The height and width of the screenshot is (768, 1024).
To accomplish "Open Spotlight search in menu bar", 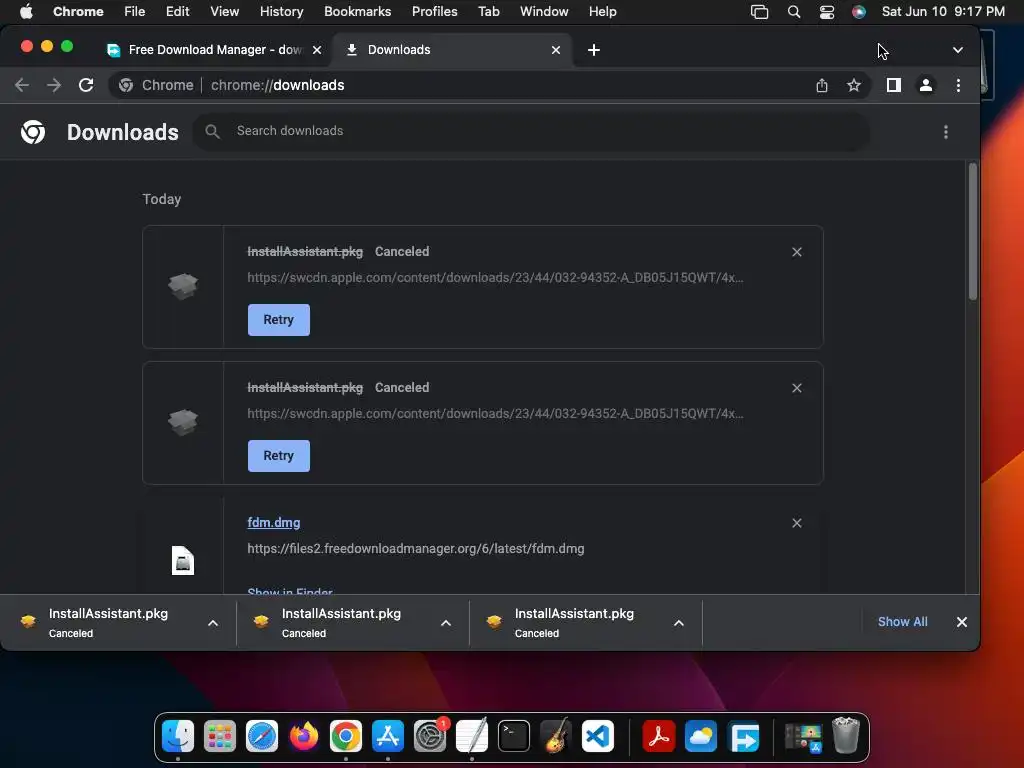I will pyautogui.click(x=793, y=12).
